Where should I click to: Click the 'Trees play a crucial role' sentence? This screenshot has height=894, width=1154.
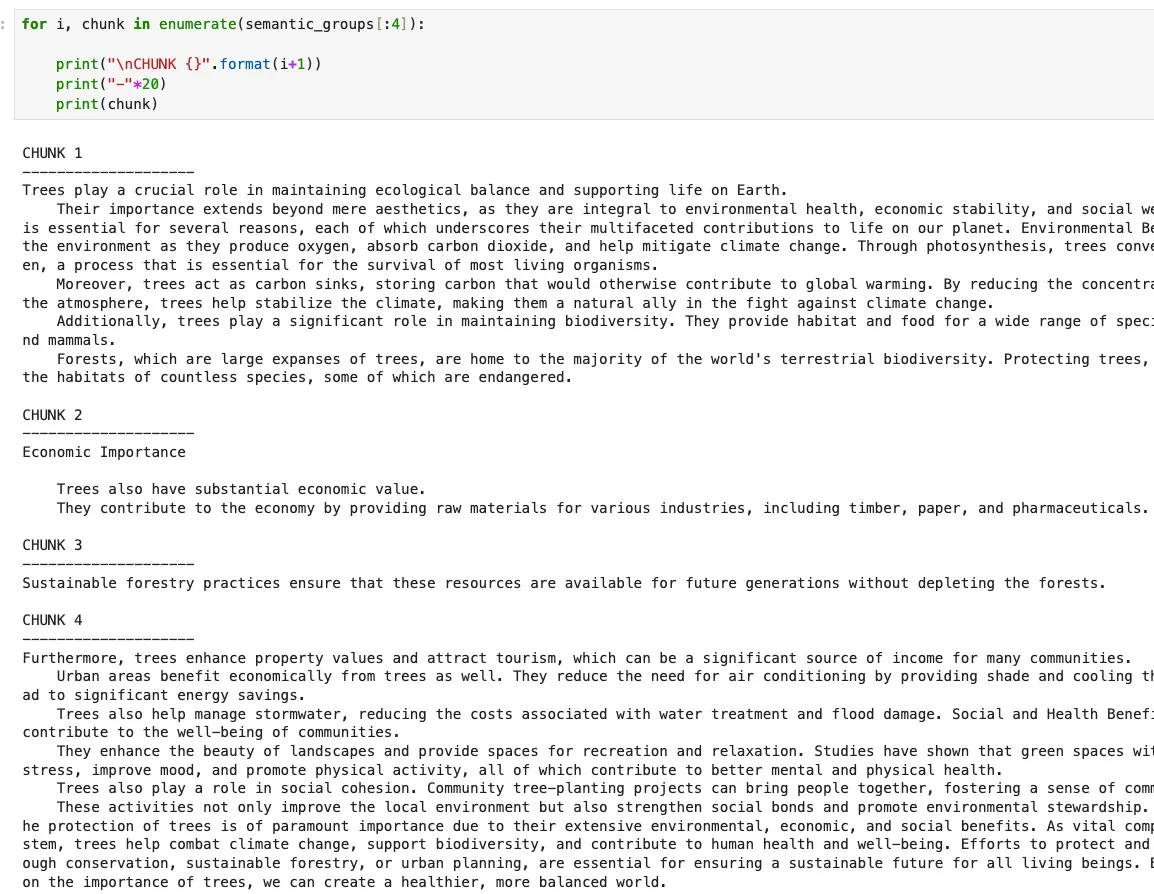coord(404,190)
